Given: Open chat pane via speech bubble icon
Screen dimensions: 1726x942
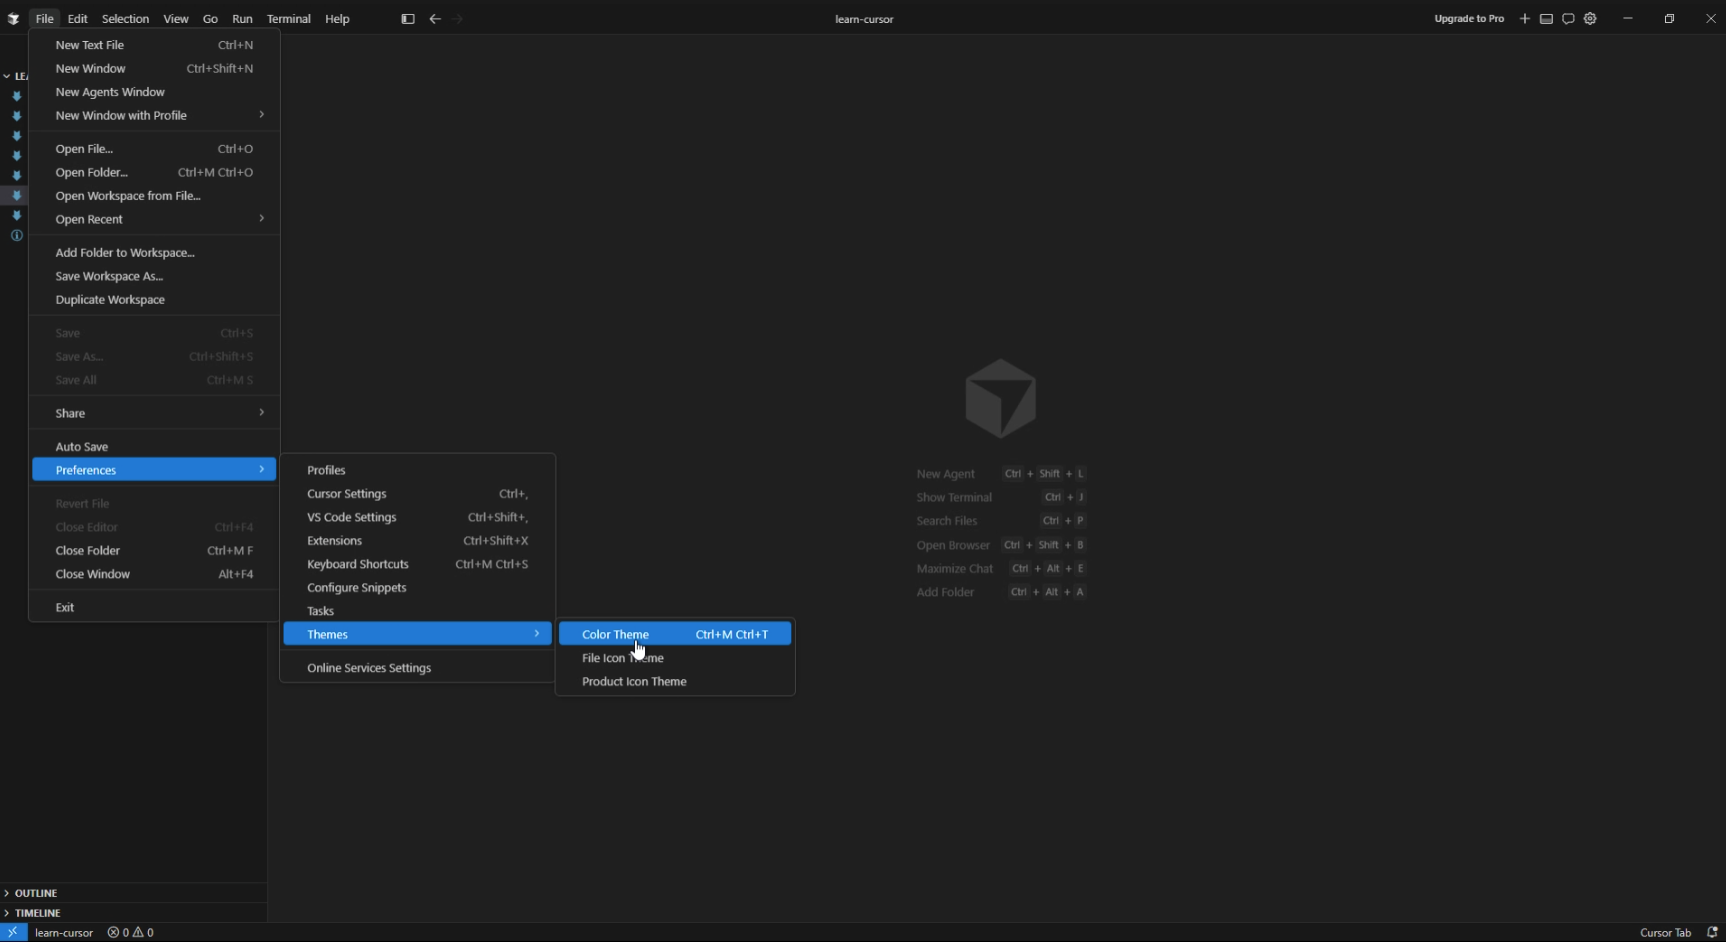Looking at the screenshot, I should pyautogui.click(x=1568, y=19).
